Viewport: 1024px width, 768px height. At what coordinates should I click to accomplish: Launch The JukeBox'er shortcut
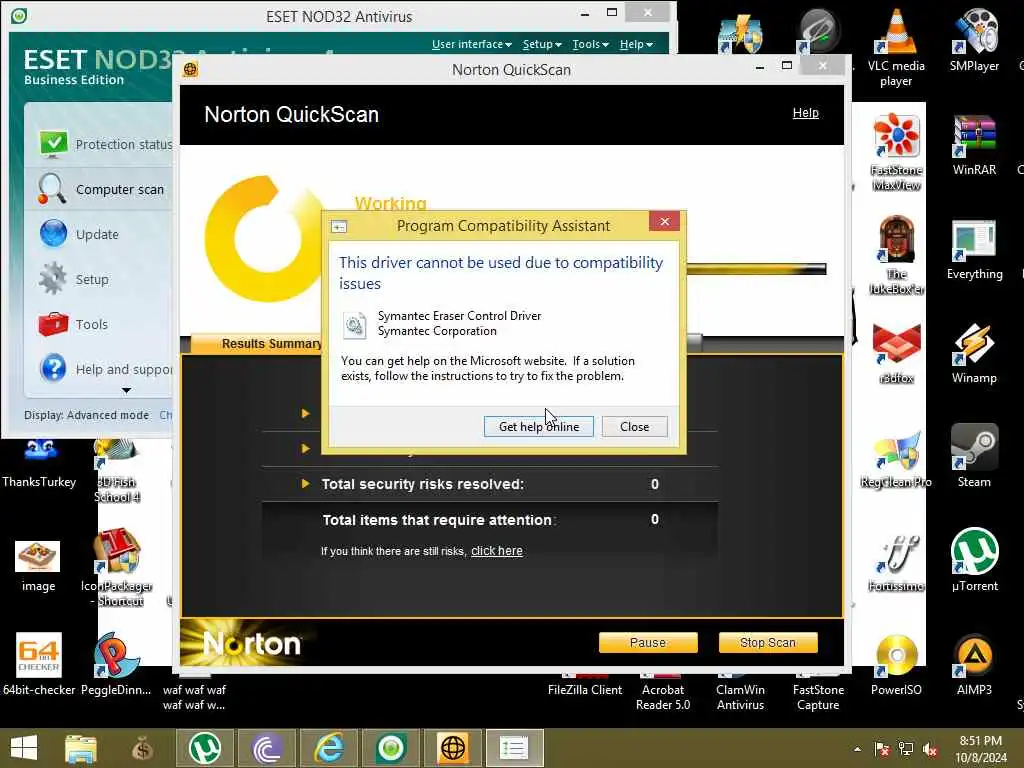coord(897,256)
